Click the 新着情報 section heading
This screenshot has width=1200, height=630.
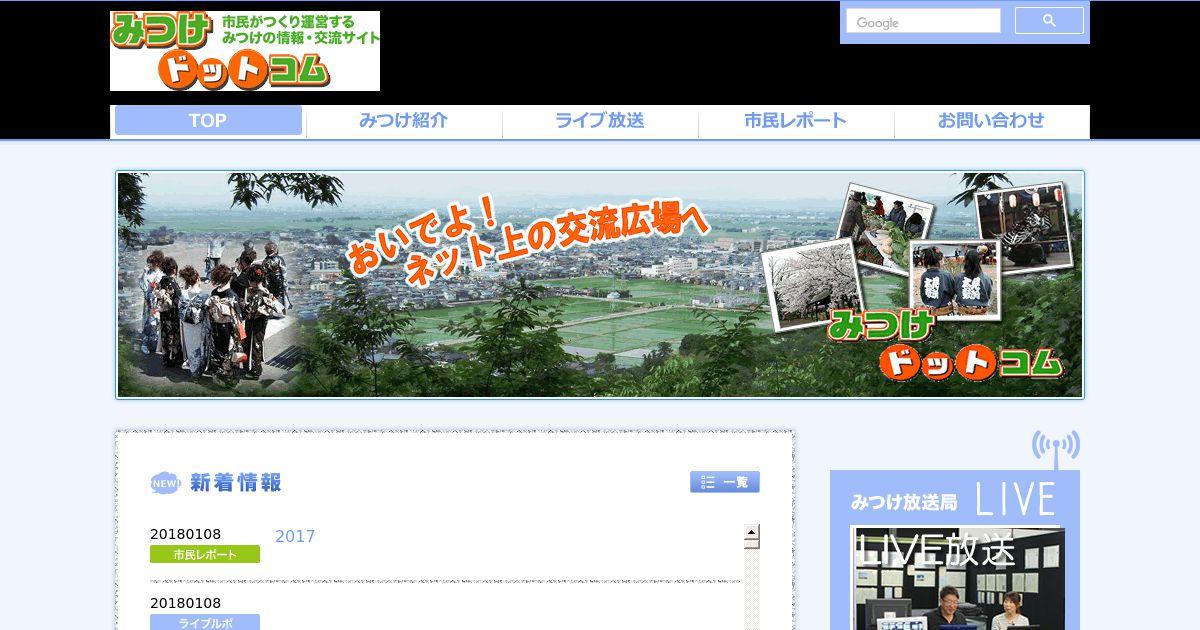236,483
